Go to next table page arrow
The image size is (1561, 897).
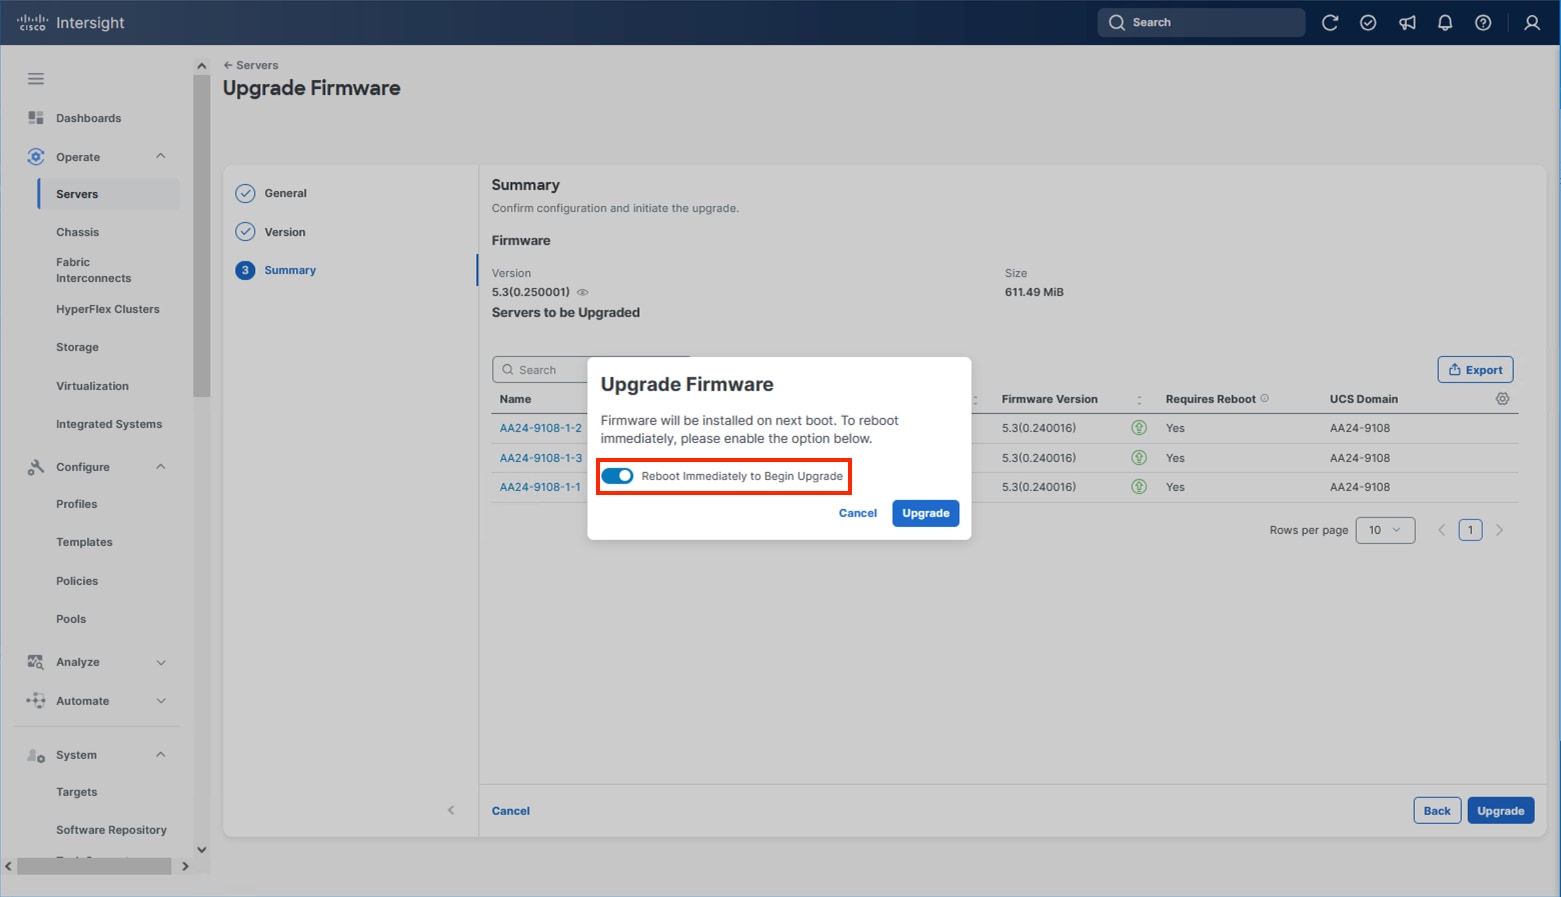(x=1499, y=530)
